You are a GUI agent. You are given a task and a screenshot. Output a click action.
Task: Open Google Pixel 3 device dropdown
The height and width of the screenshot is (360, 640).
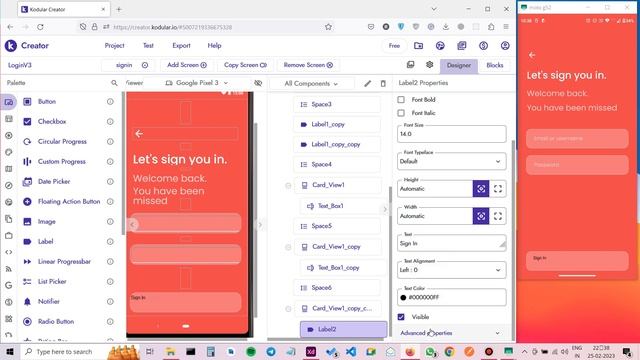click(x=197, y=83)
